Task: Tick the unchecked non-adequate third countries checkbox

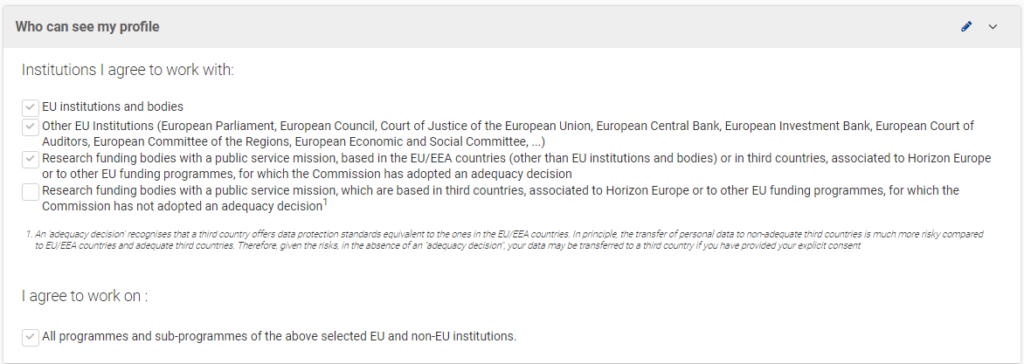Action: (x=31, y=192)
